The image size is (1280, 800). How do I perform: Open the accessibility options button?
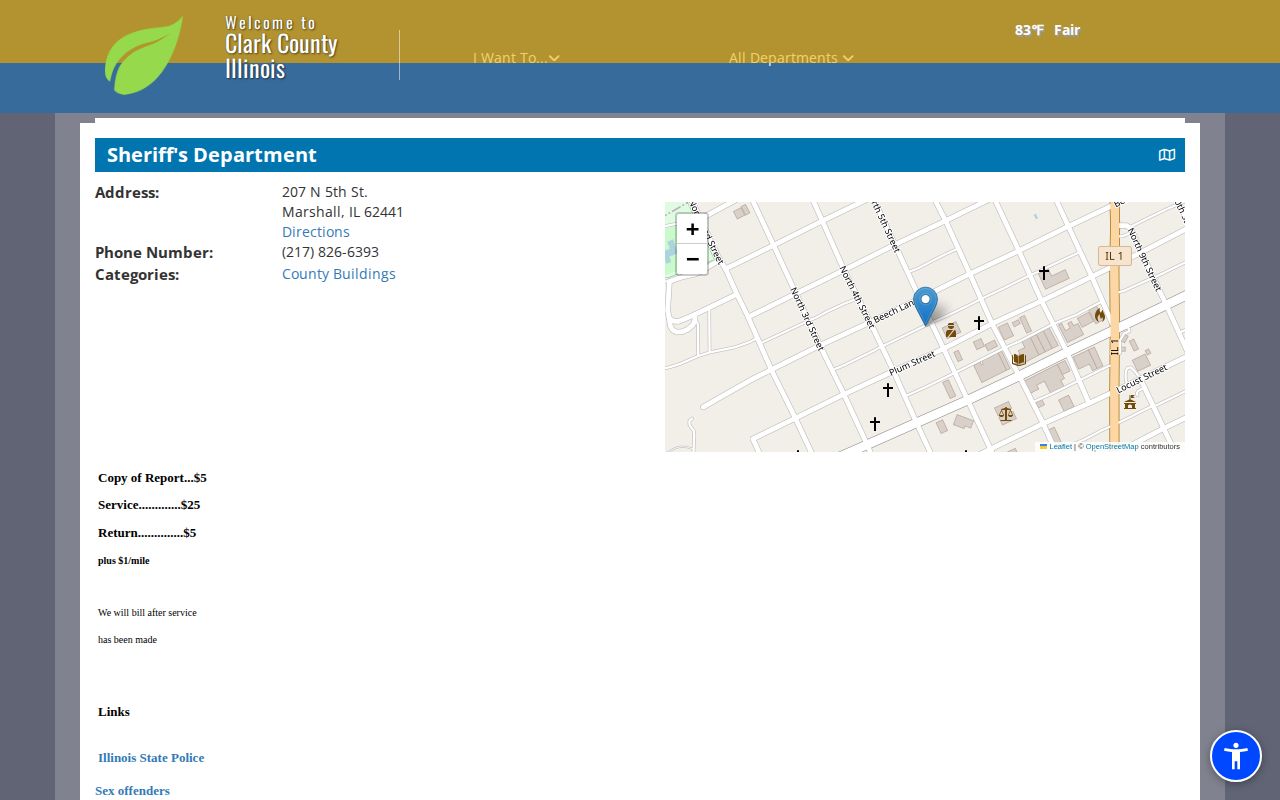(1236, 756)
